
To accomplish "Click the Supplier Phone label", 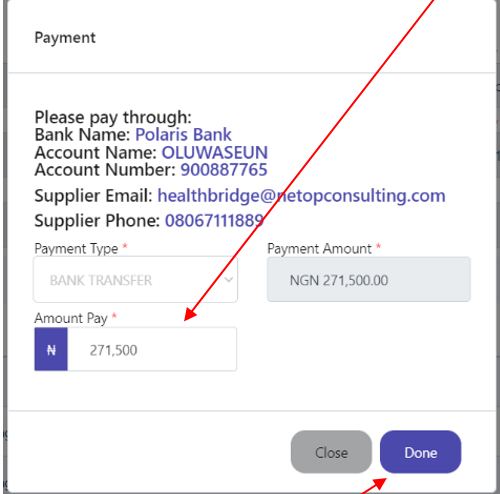I will pyautogui.click(x=97, y=220).
